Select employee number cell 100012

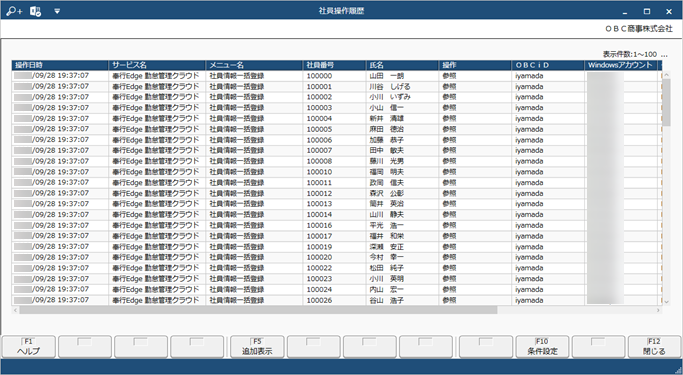(334, 193)
